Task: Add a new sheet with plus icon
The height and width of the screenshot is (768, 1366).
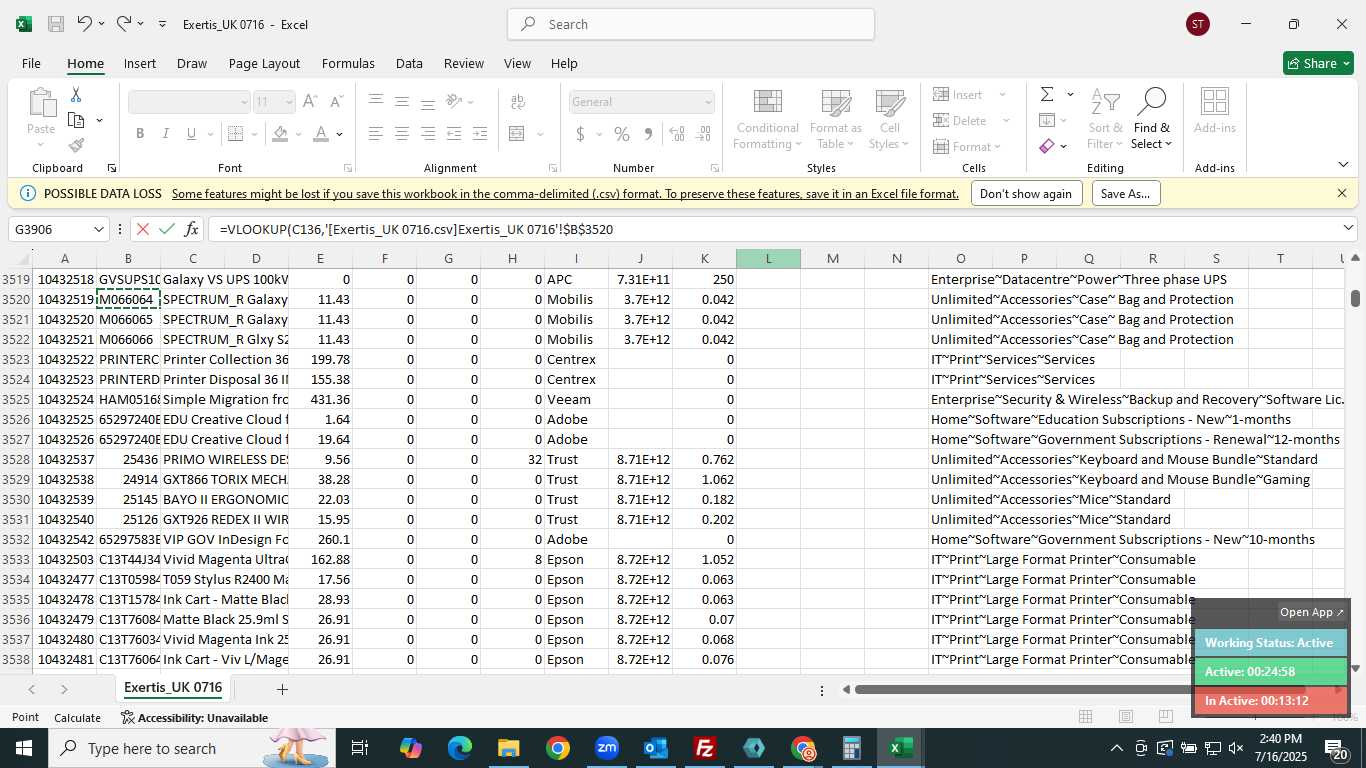Action: 282,689
